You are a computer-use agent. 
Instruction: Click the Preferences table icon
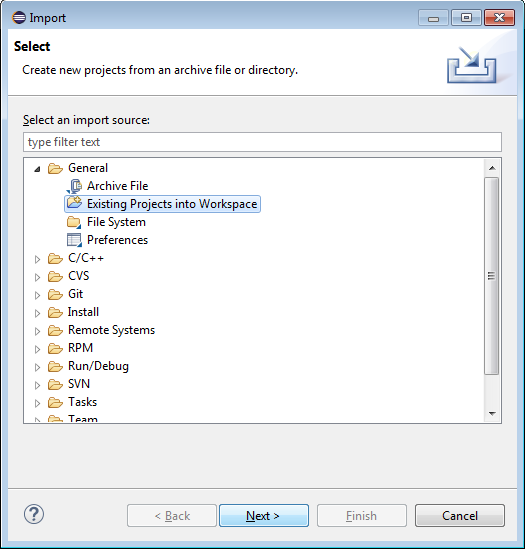click(74, 240)
